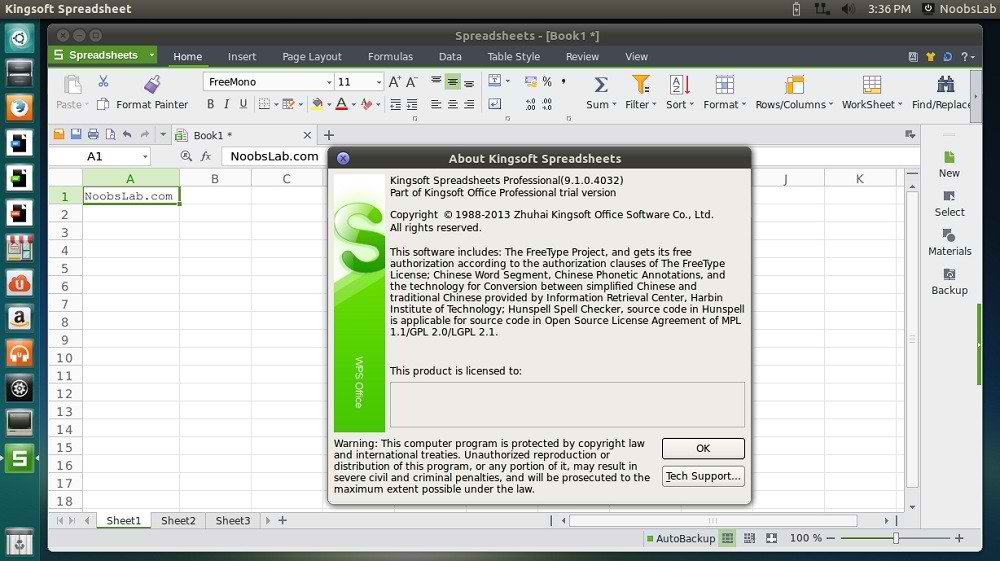Expand the Filter dropdown arrow
1000x561 pixels.
[654, 105]
